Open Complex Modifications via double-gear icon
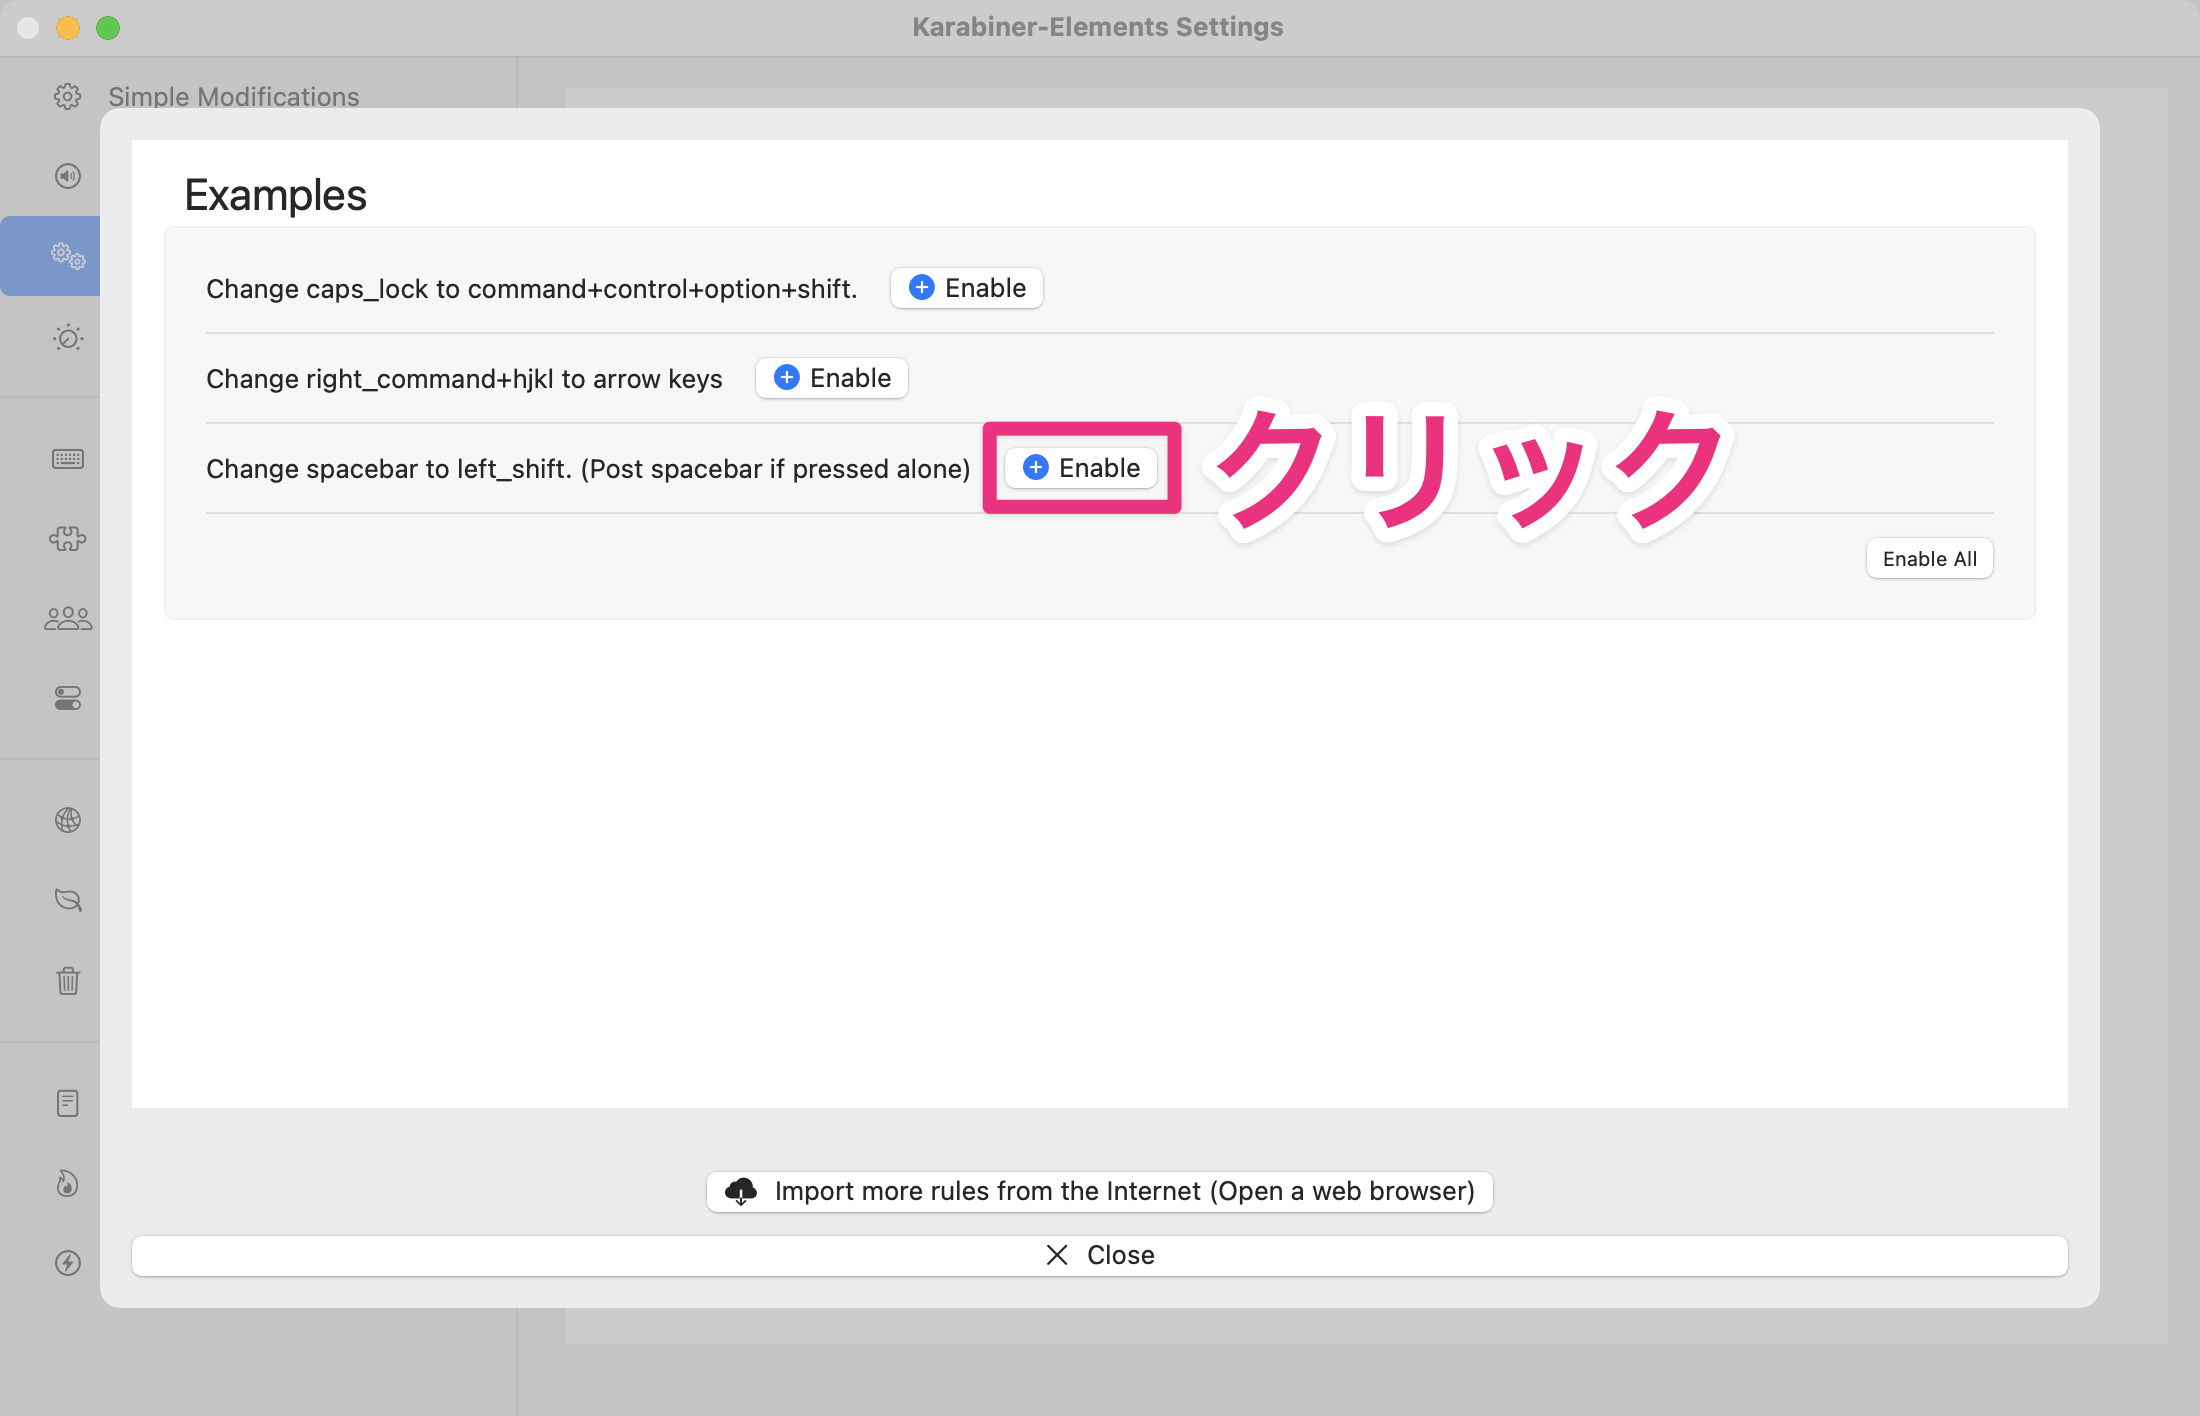The image size is (2200, 1416). point(67,255)
